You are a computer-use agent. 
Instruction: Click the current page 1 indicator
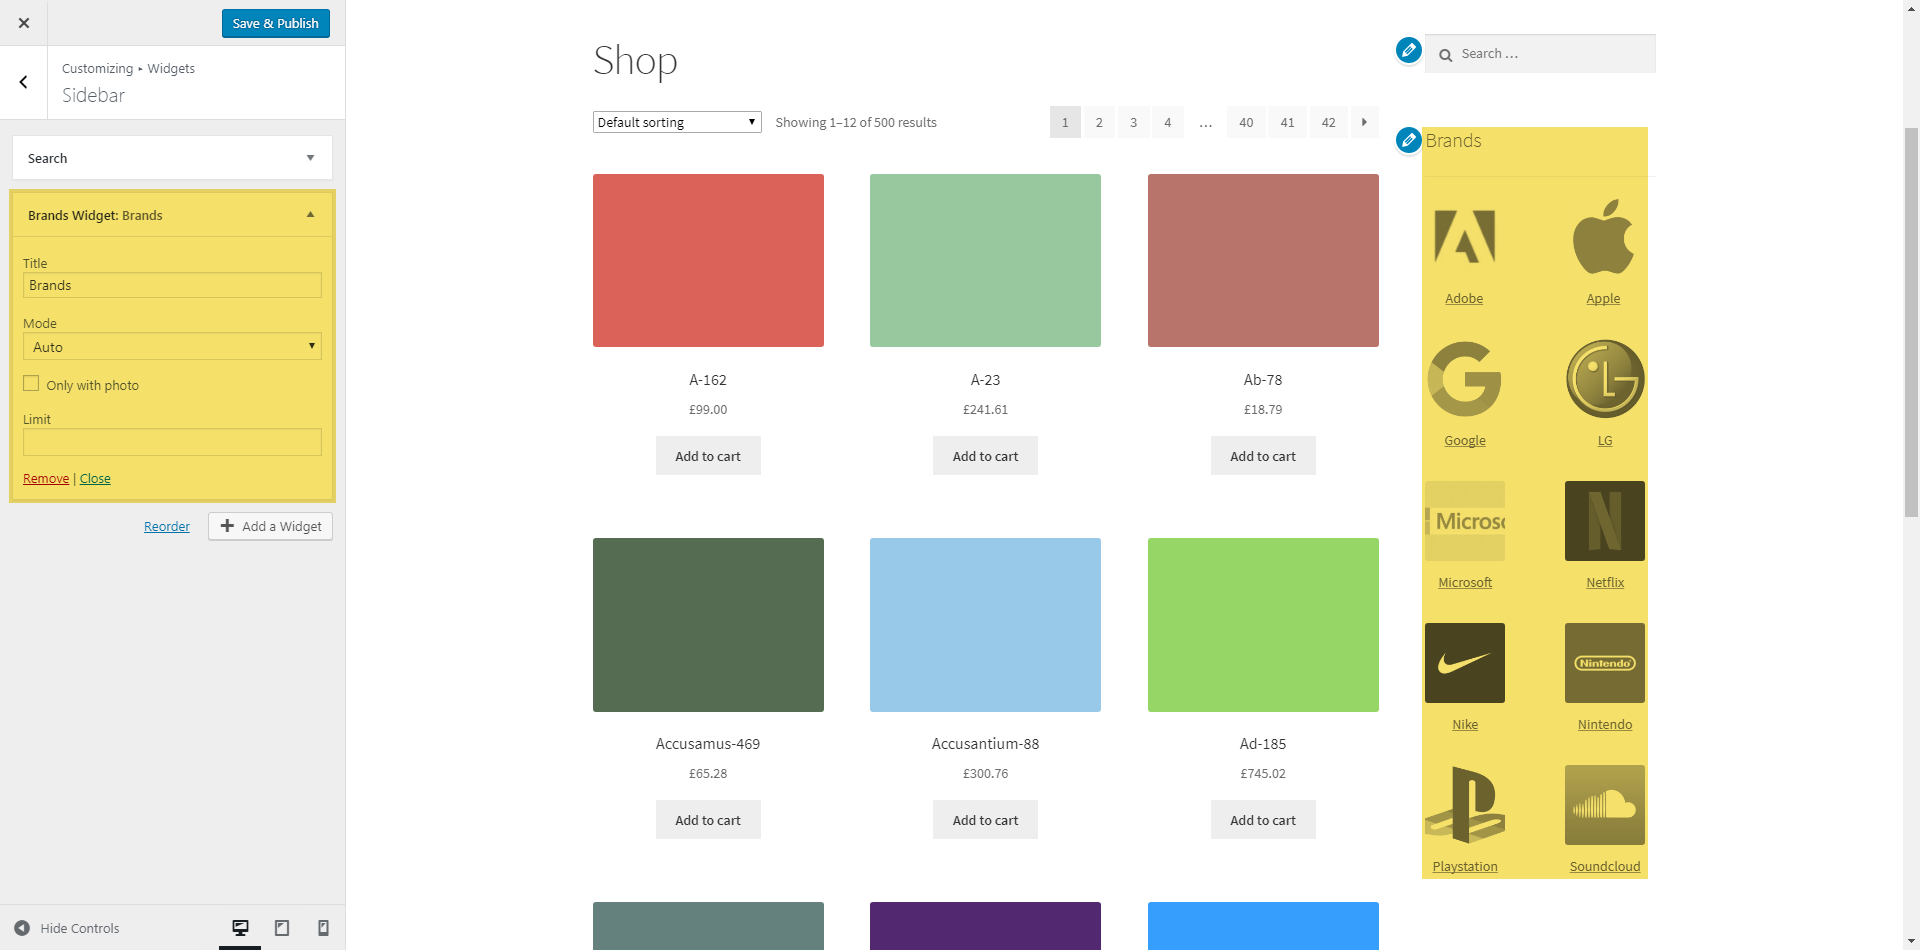(x=1065, y=122)
